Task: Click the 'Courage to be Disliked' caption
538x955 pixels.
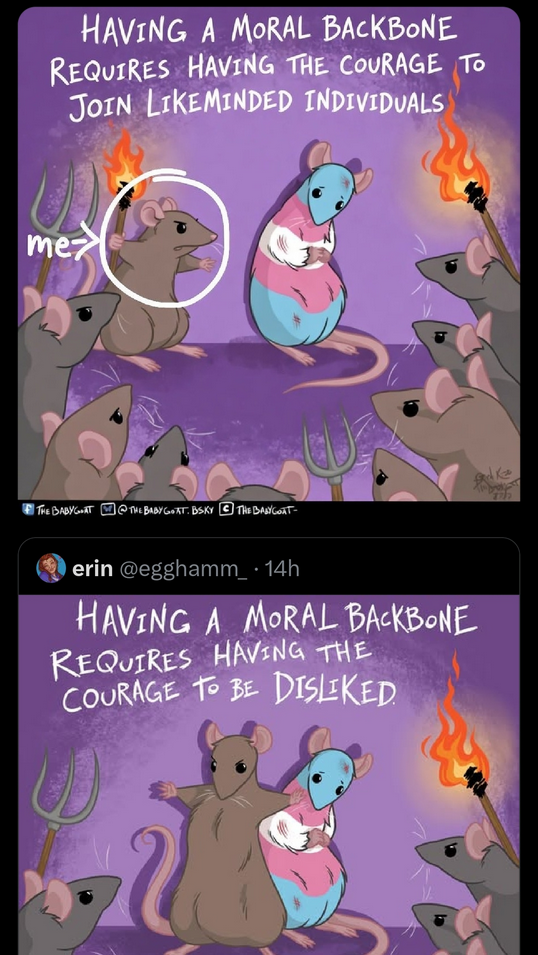Action: pos(228,689)
